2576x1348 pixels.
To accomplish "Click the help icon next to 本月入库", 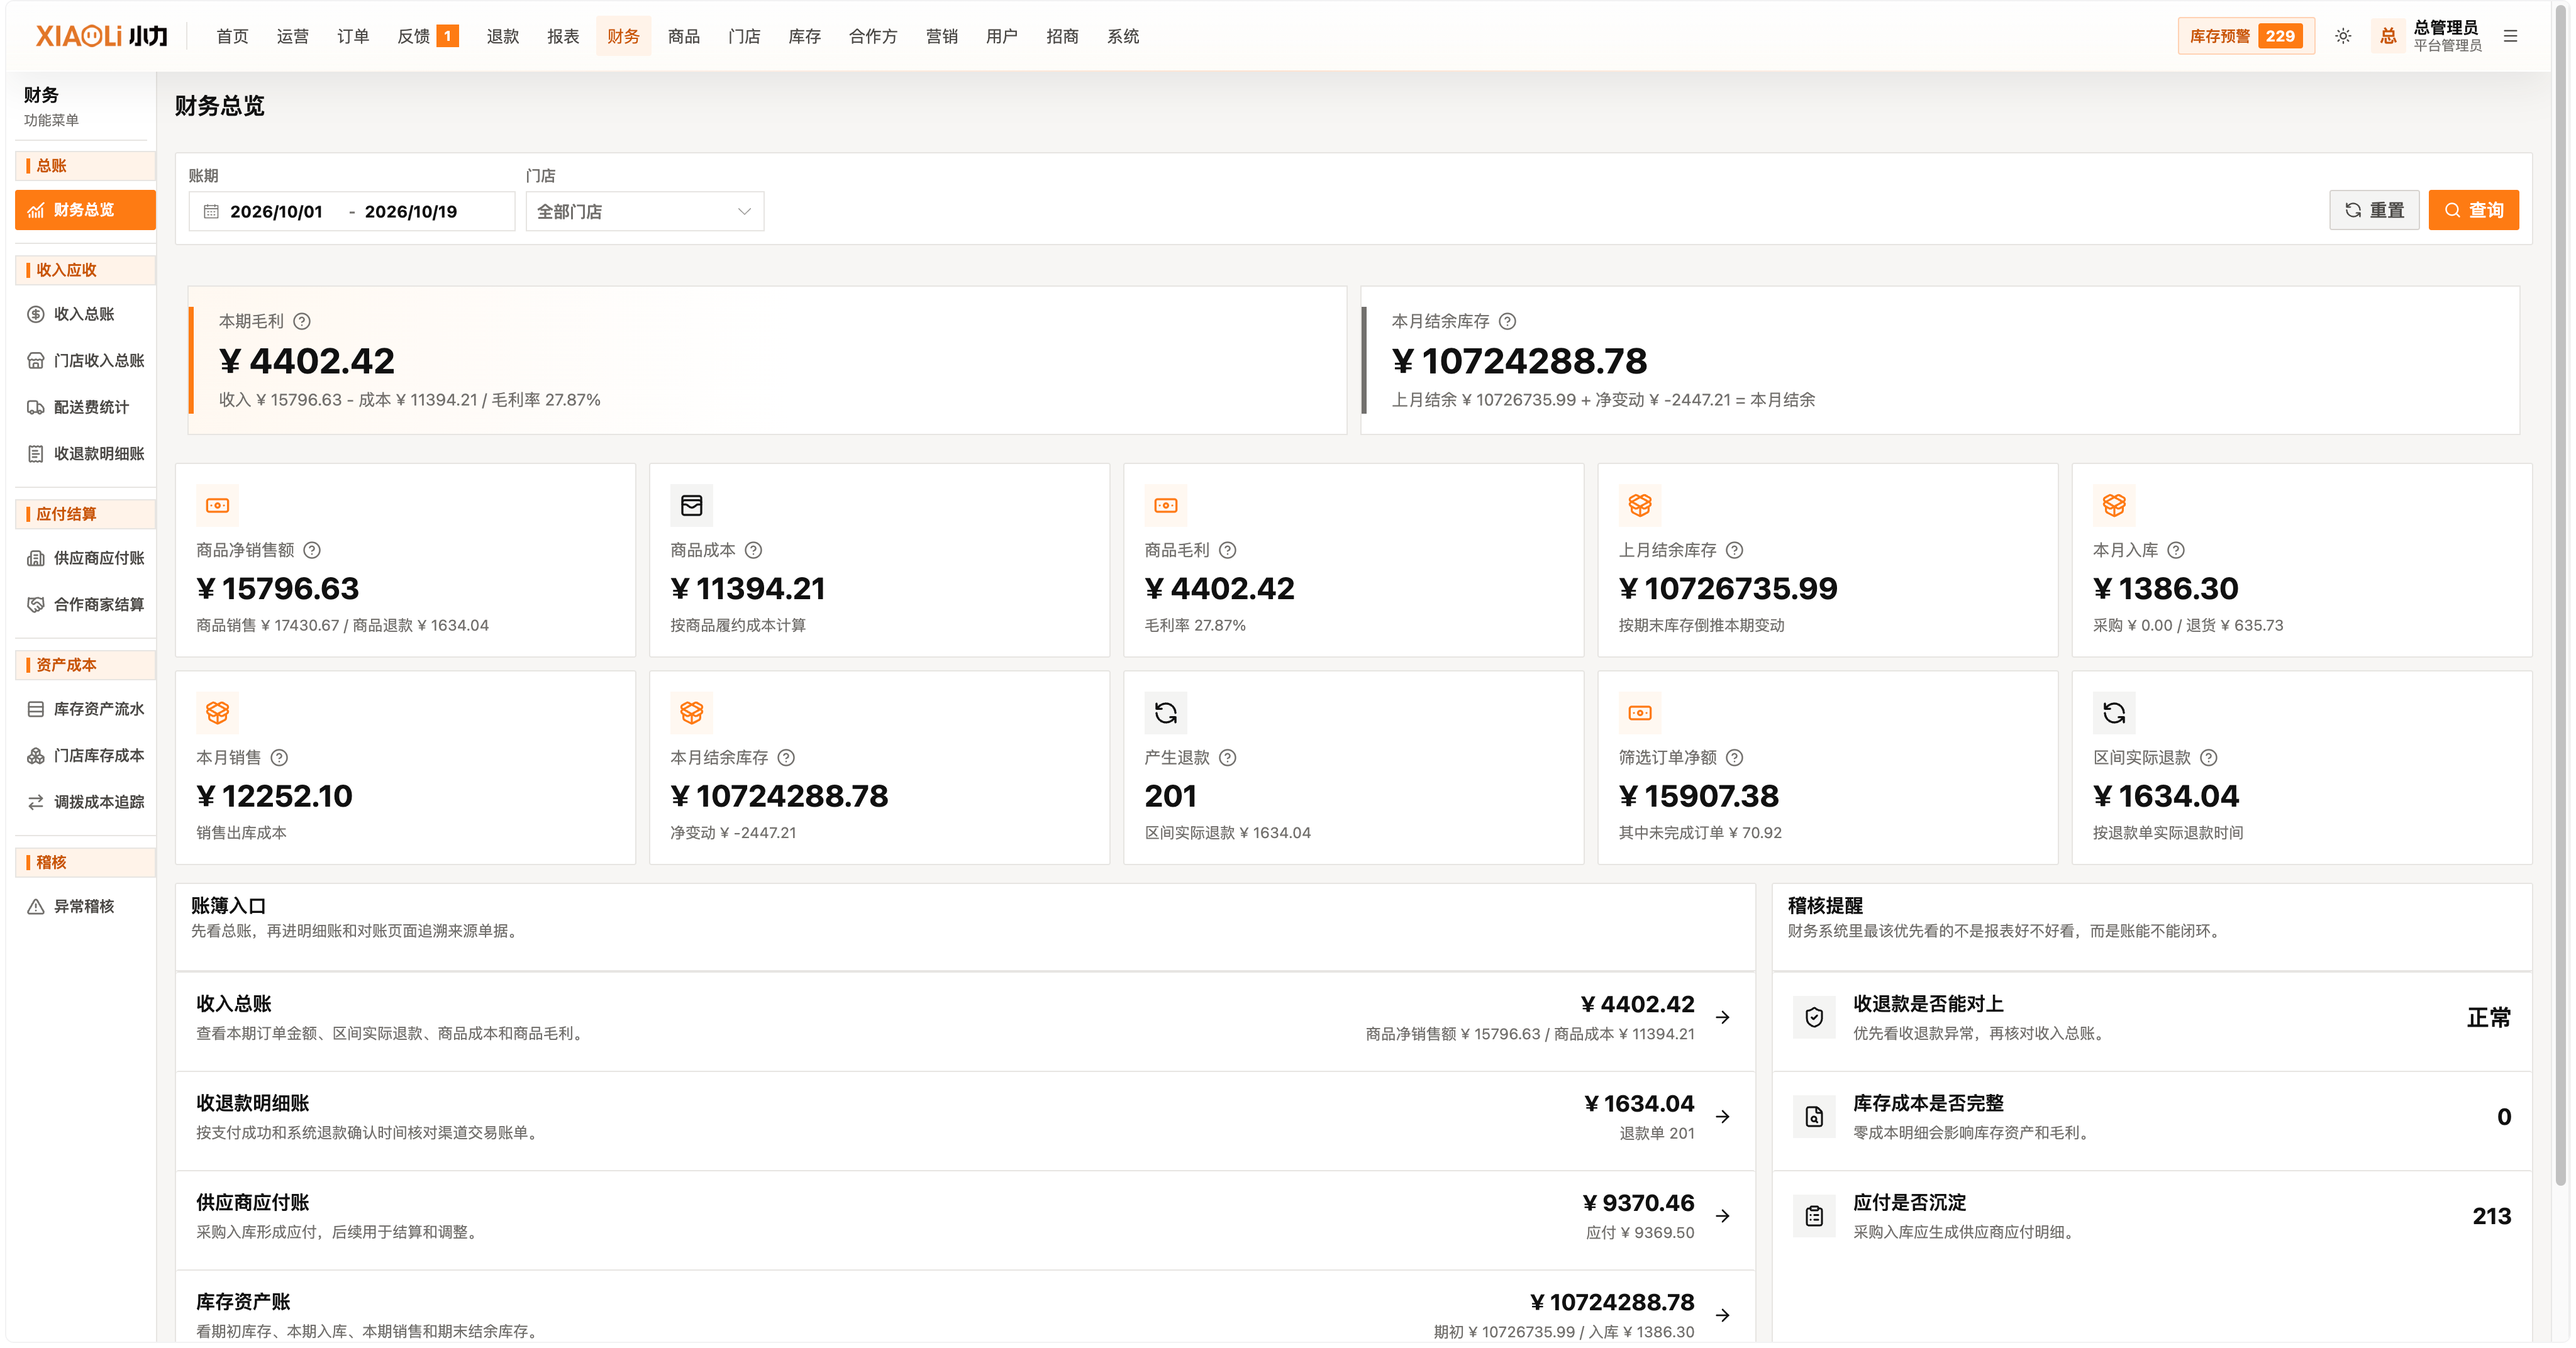I will 2176,550.
